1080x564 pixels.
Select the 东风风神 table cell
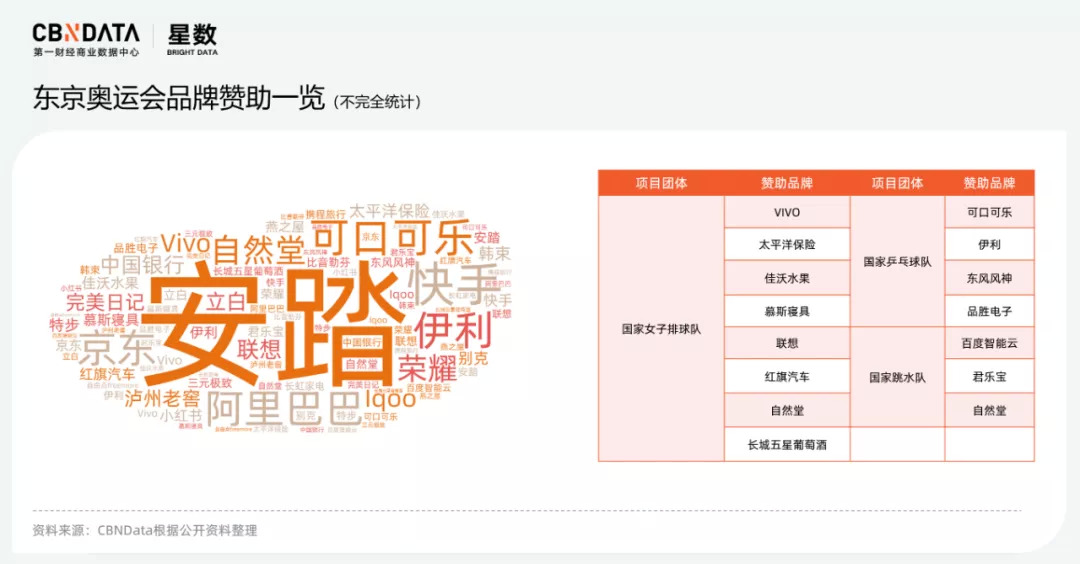click(989, 278)
